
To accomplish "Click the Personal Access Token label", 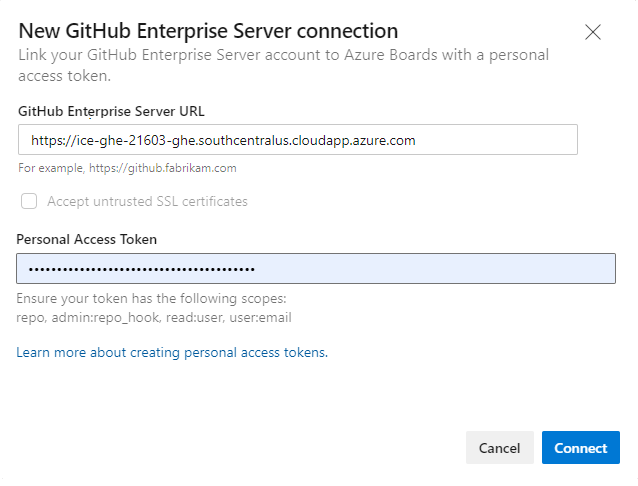I will [x=87, y=239].
